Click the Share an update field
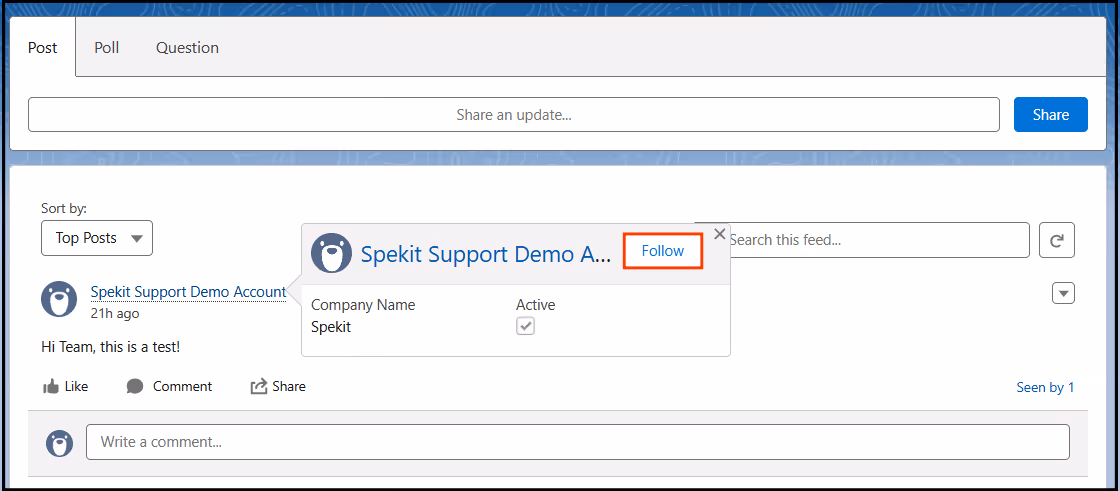This screenshot has width=1120, height=491. click(514, 114)
